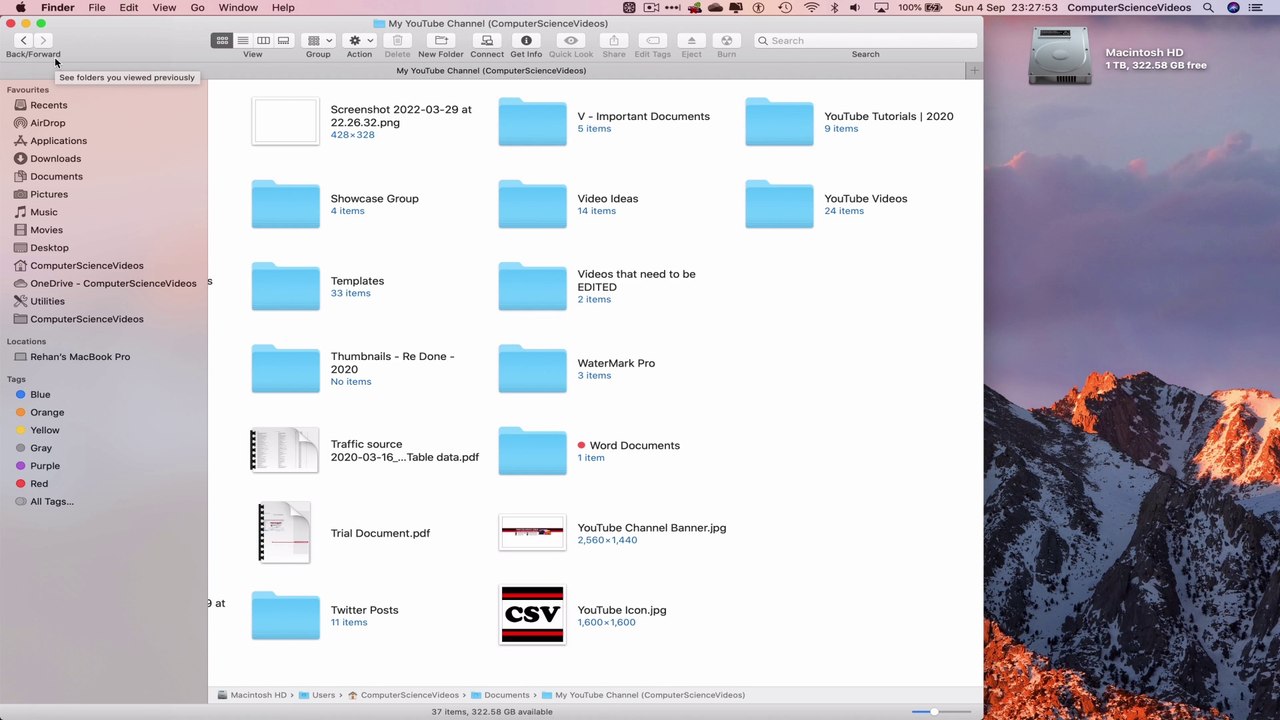Switch Finder to gallery view

click(283, 40)
